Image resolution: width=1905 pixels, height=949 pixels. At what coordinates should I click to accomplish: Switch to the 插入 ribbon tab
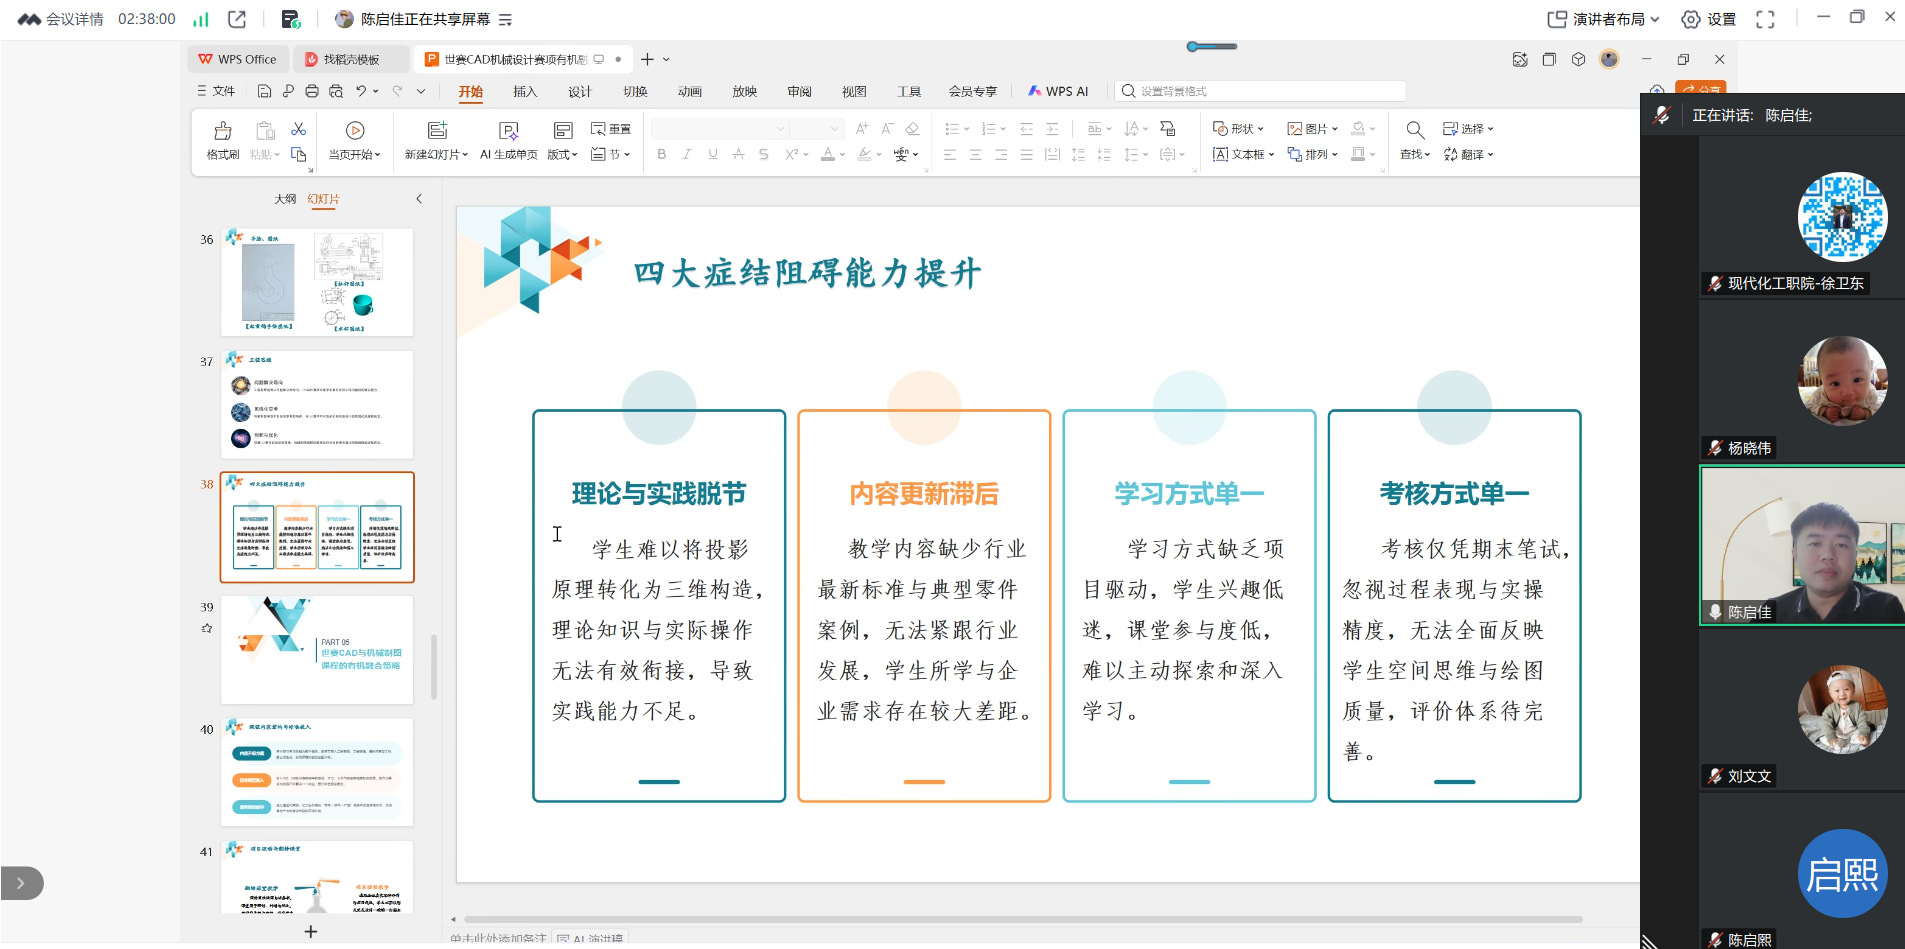525,91
